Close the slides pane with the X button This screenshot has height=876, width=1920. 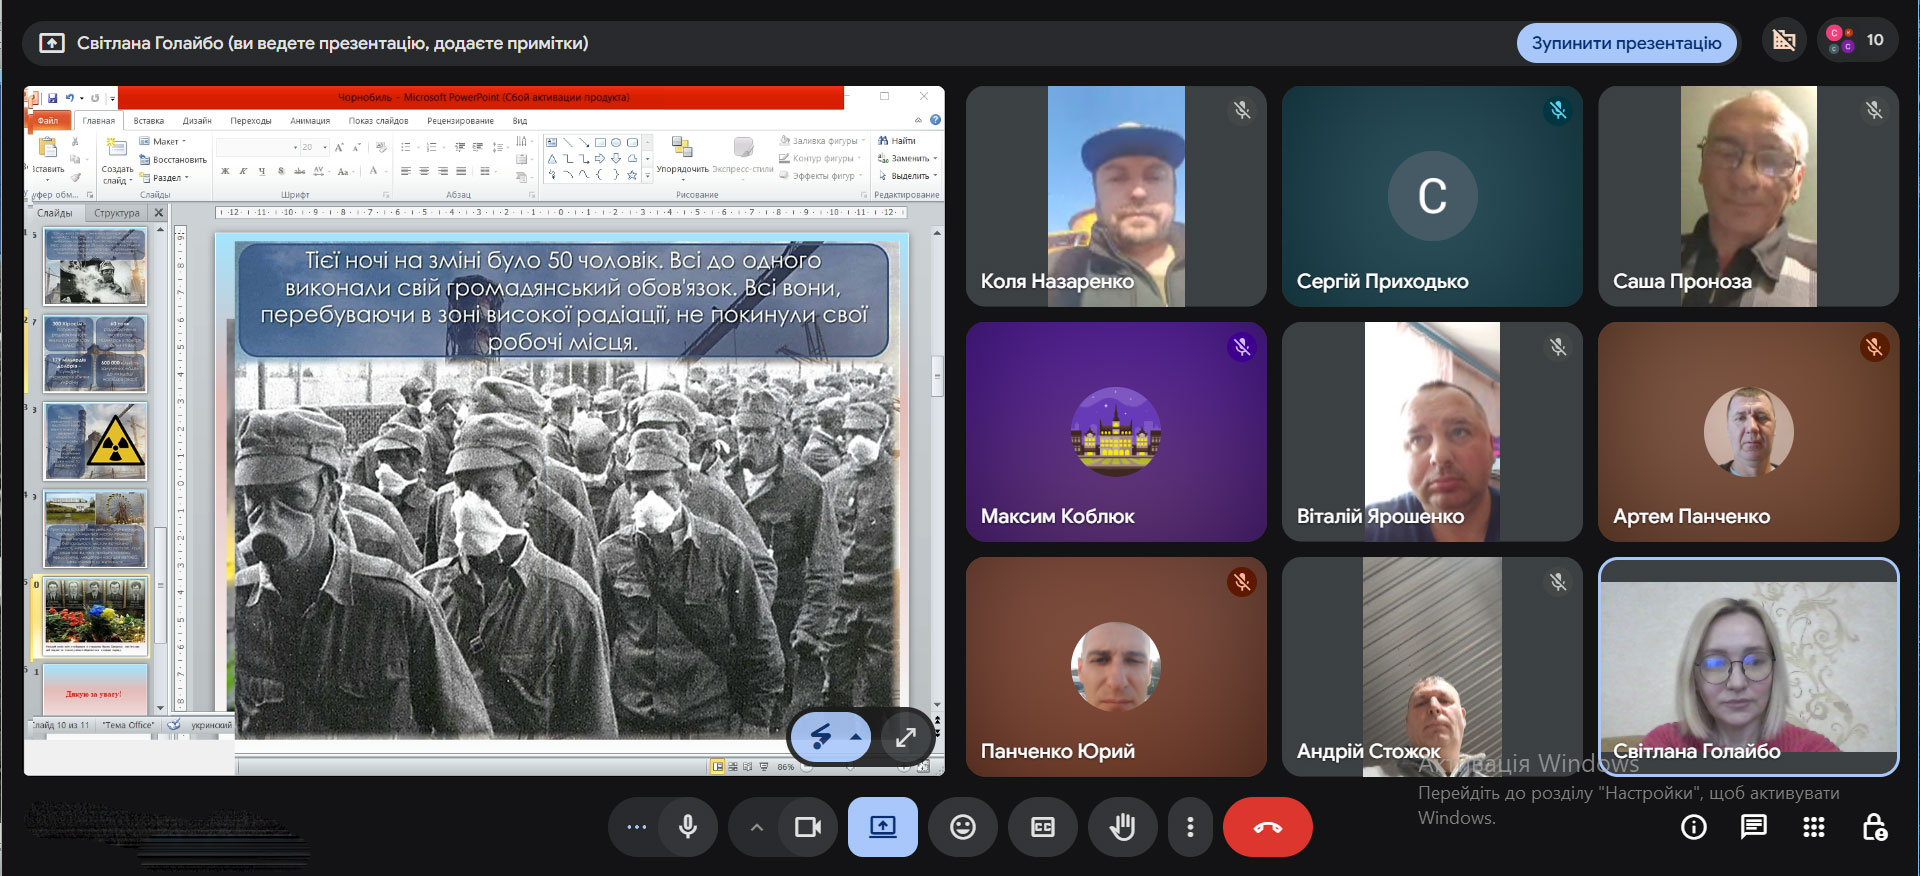158,213
